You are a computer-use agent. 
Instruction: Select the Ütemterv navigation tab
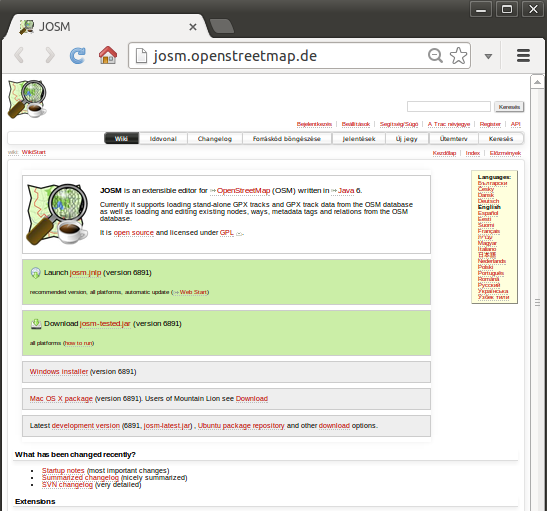[454, 138]
